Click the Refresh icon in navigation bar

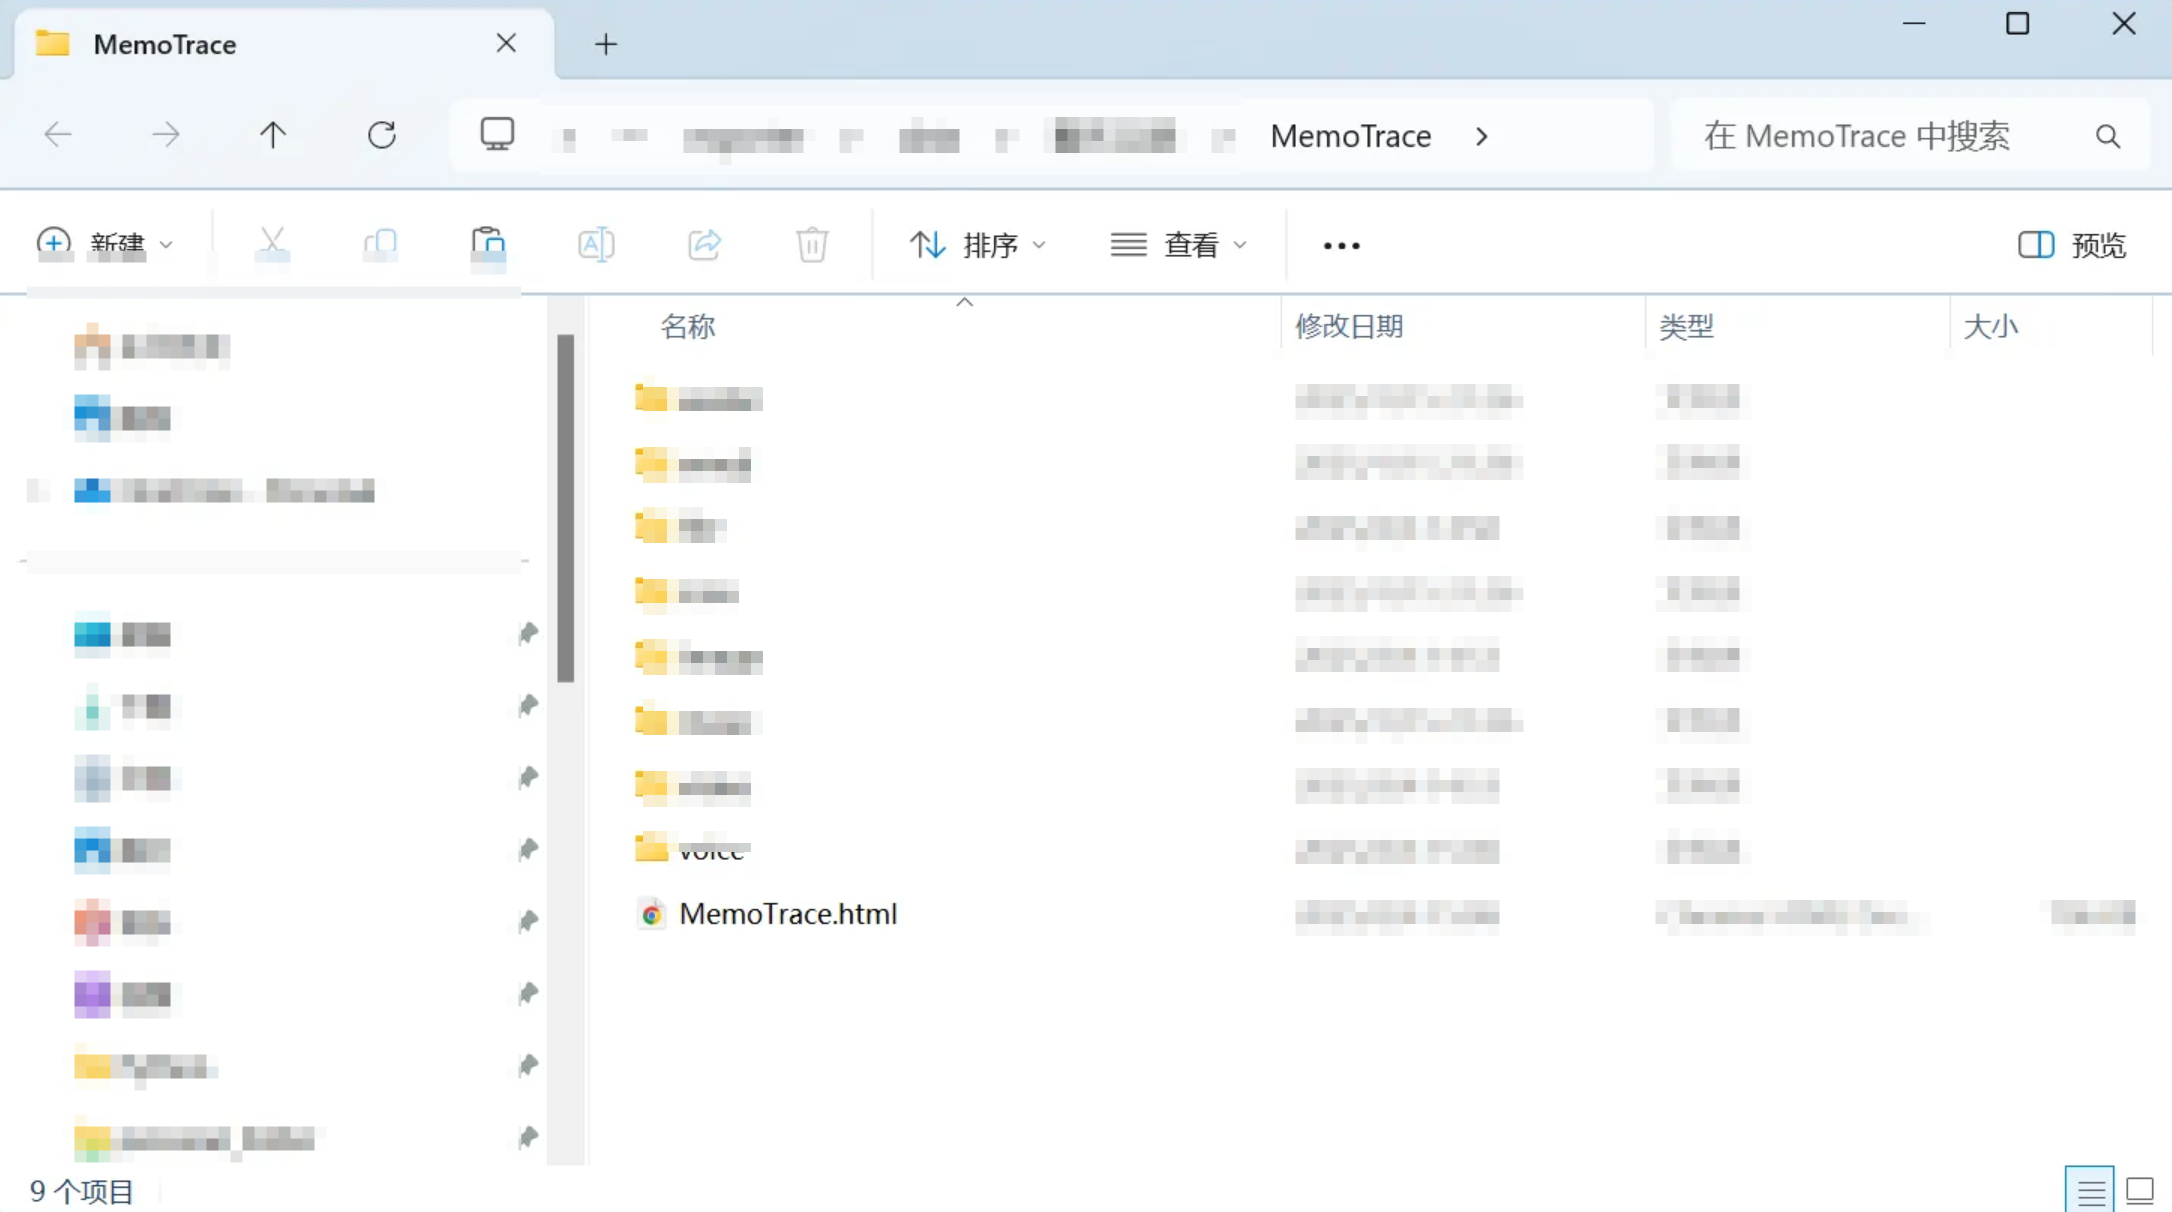click(382, 135)
